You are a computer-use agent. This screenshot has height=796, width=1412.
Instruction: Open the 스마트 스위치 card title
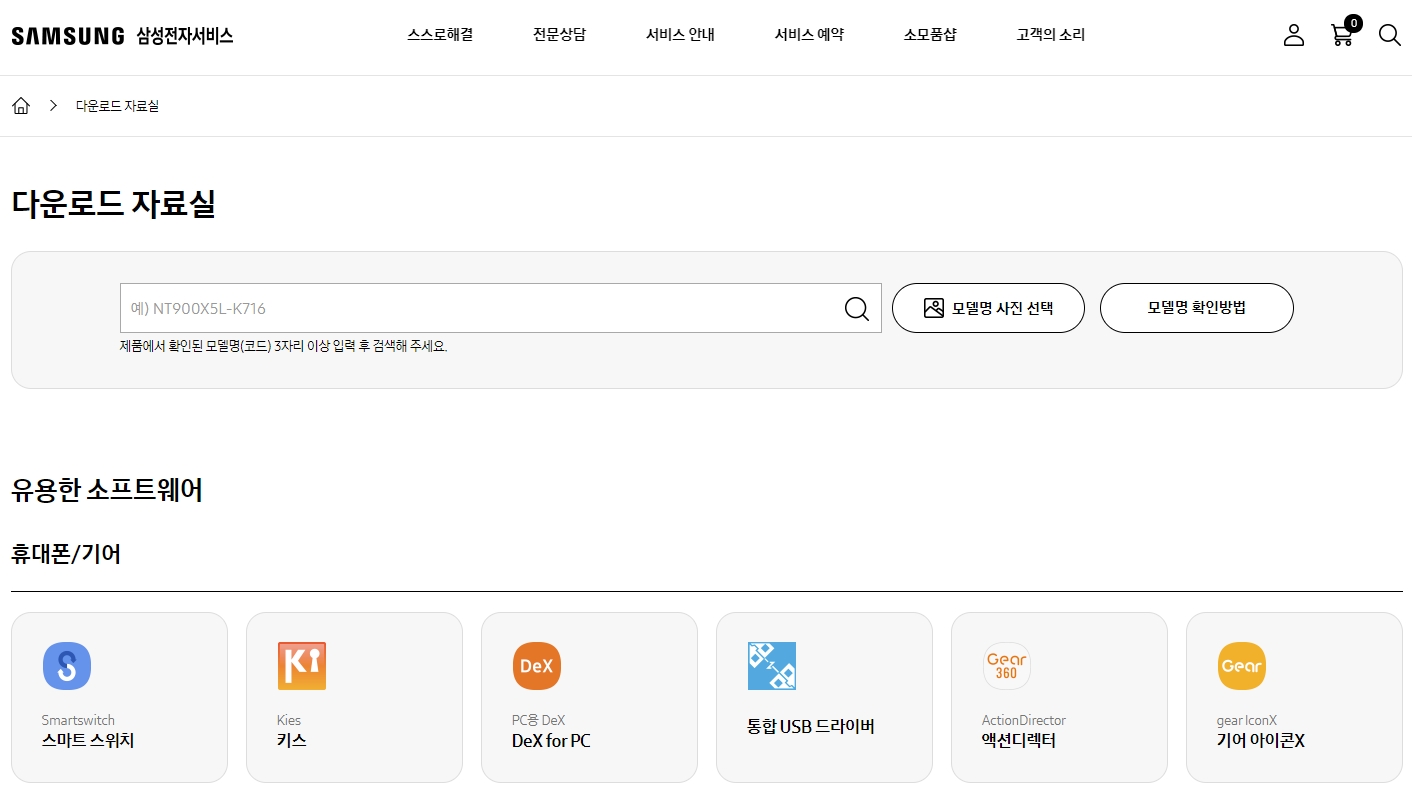88,741
